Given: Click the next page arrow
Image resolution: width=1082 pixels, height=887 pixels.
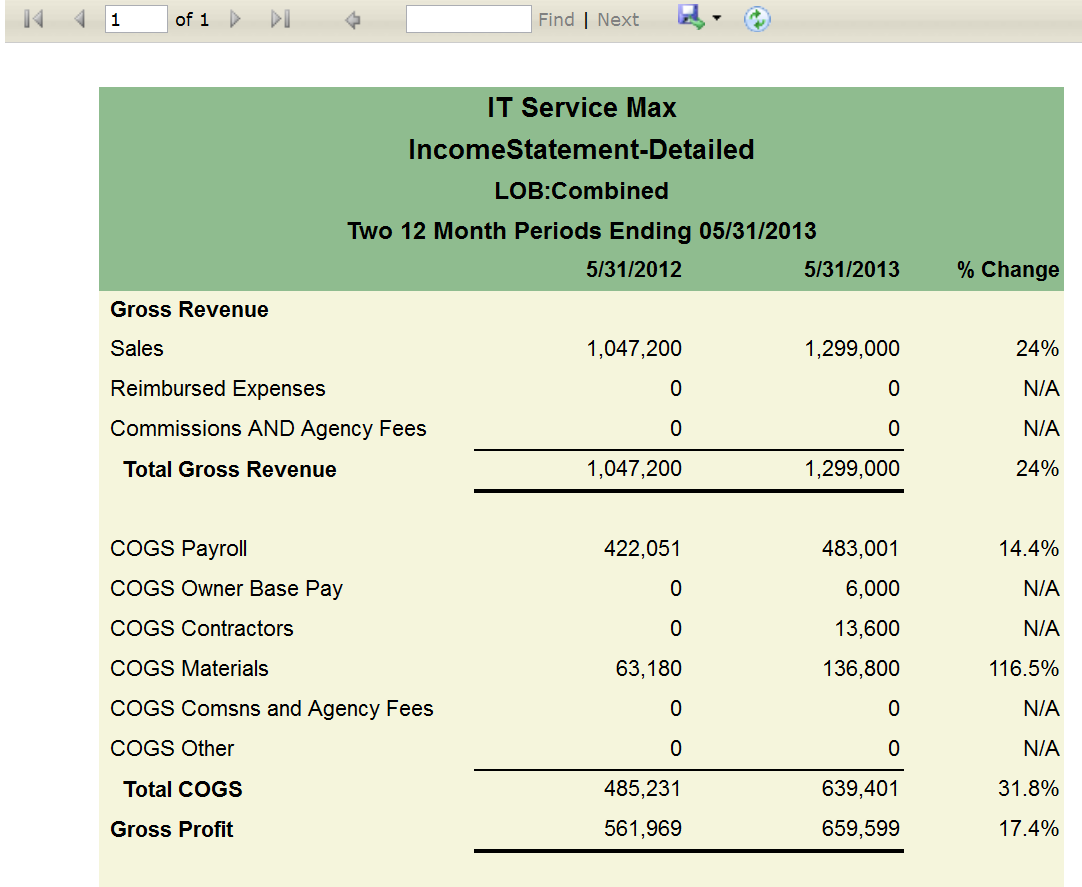Looking at the screenshot, I should [x=236, y=19].
